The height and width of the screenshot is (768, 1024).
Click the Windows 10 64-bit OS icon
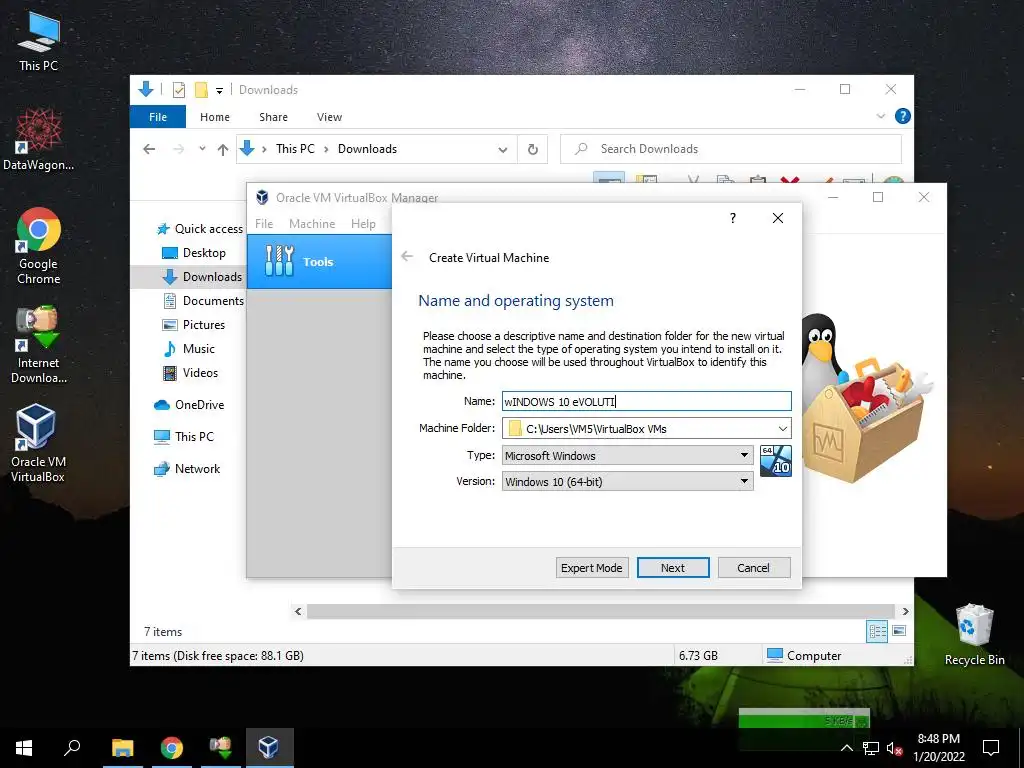click(776, 461)
